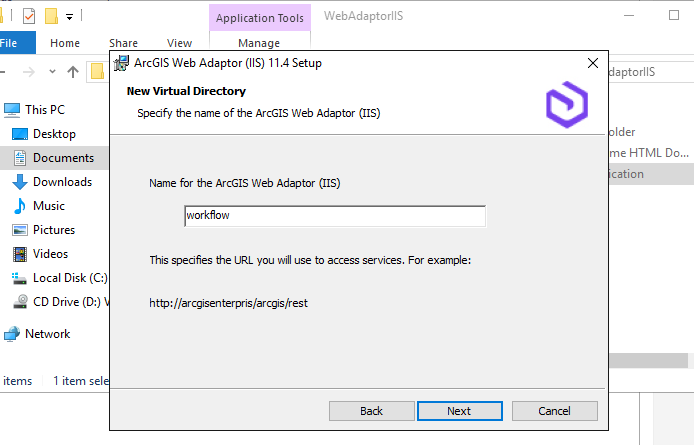The width and height of the screenshot is (694, 445).
Task: Open the Manage tab under Application Tools
Action: point(259,43)
